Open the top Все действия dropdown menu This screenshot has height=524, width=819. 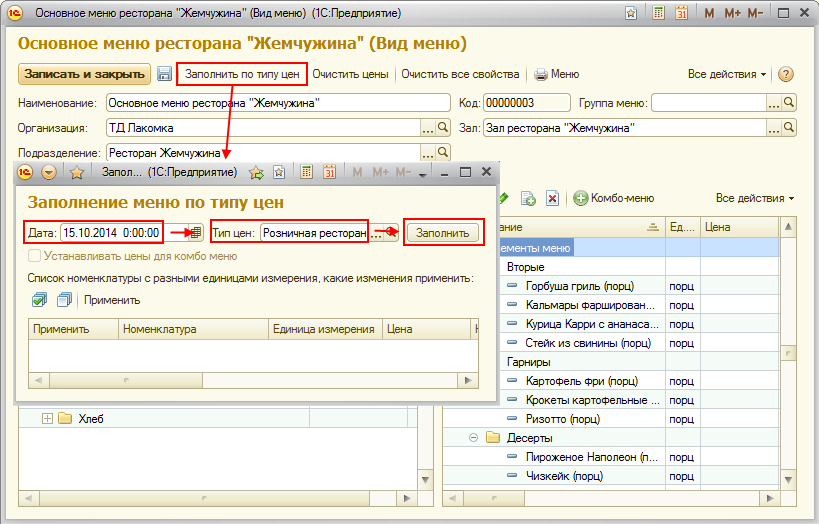[x=727, y=75]
